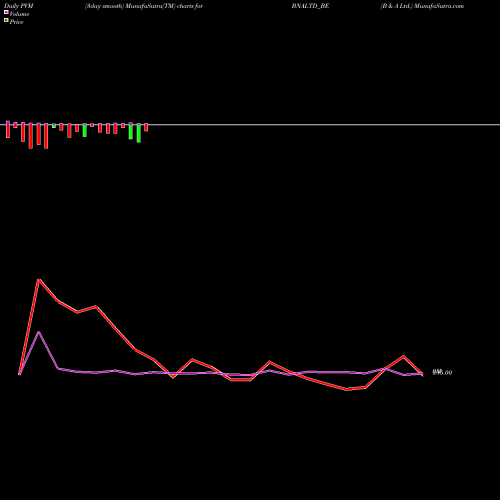
Task: Click the highest peak of the red price line
Action: (39, 280)
